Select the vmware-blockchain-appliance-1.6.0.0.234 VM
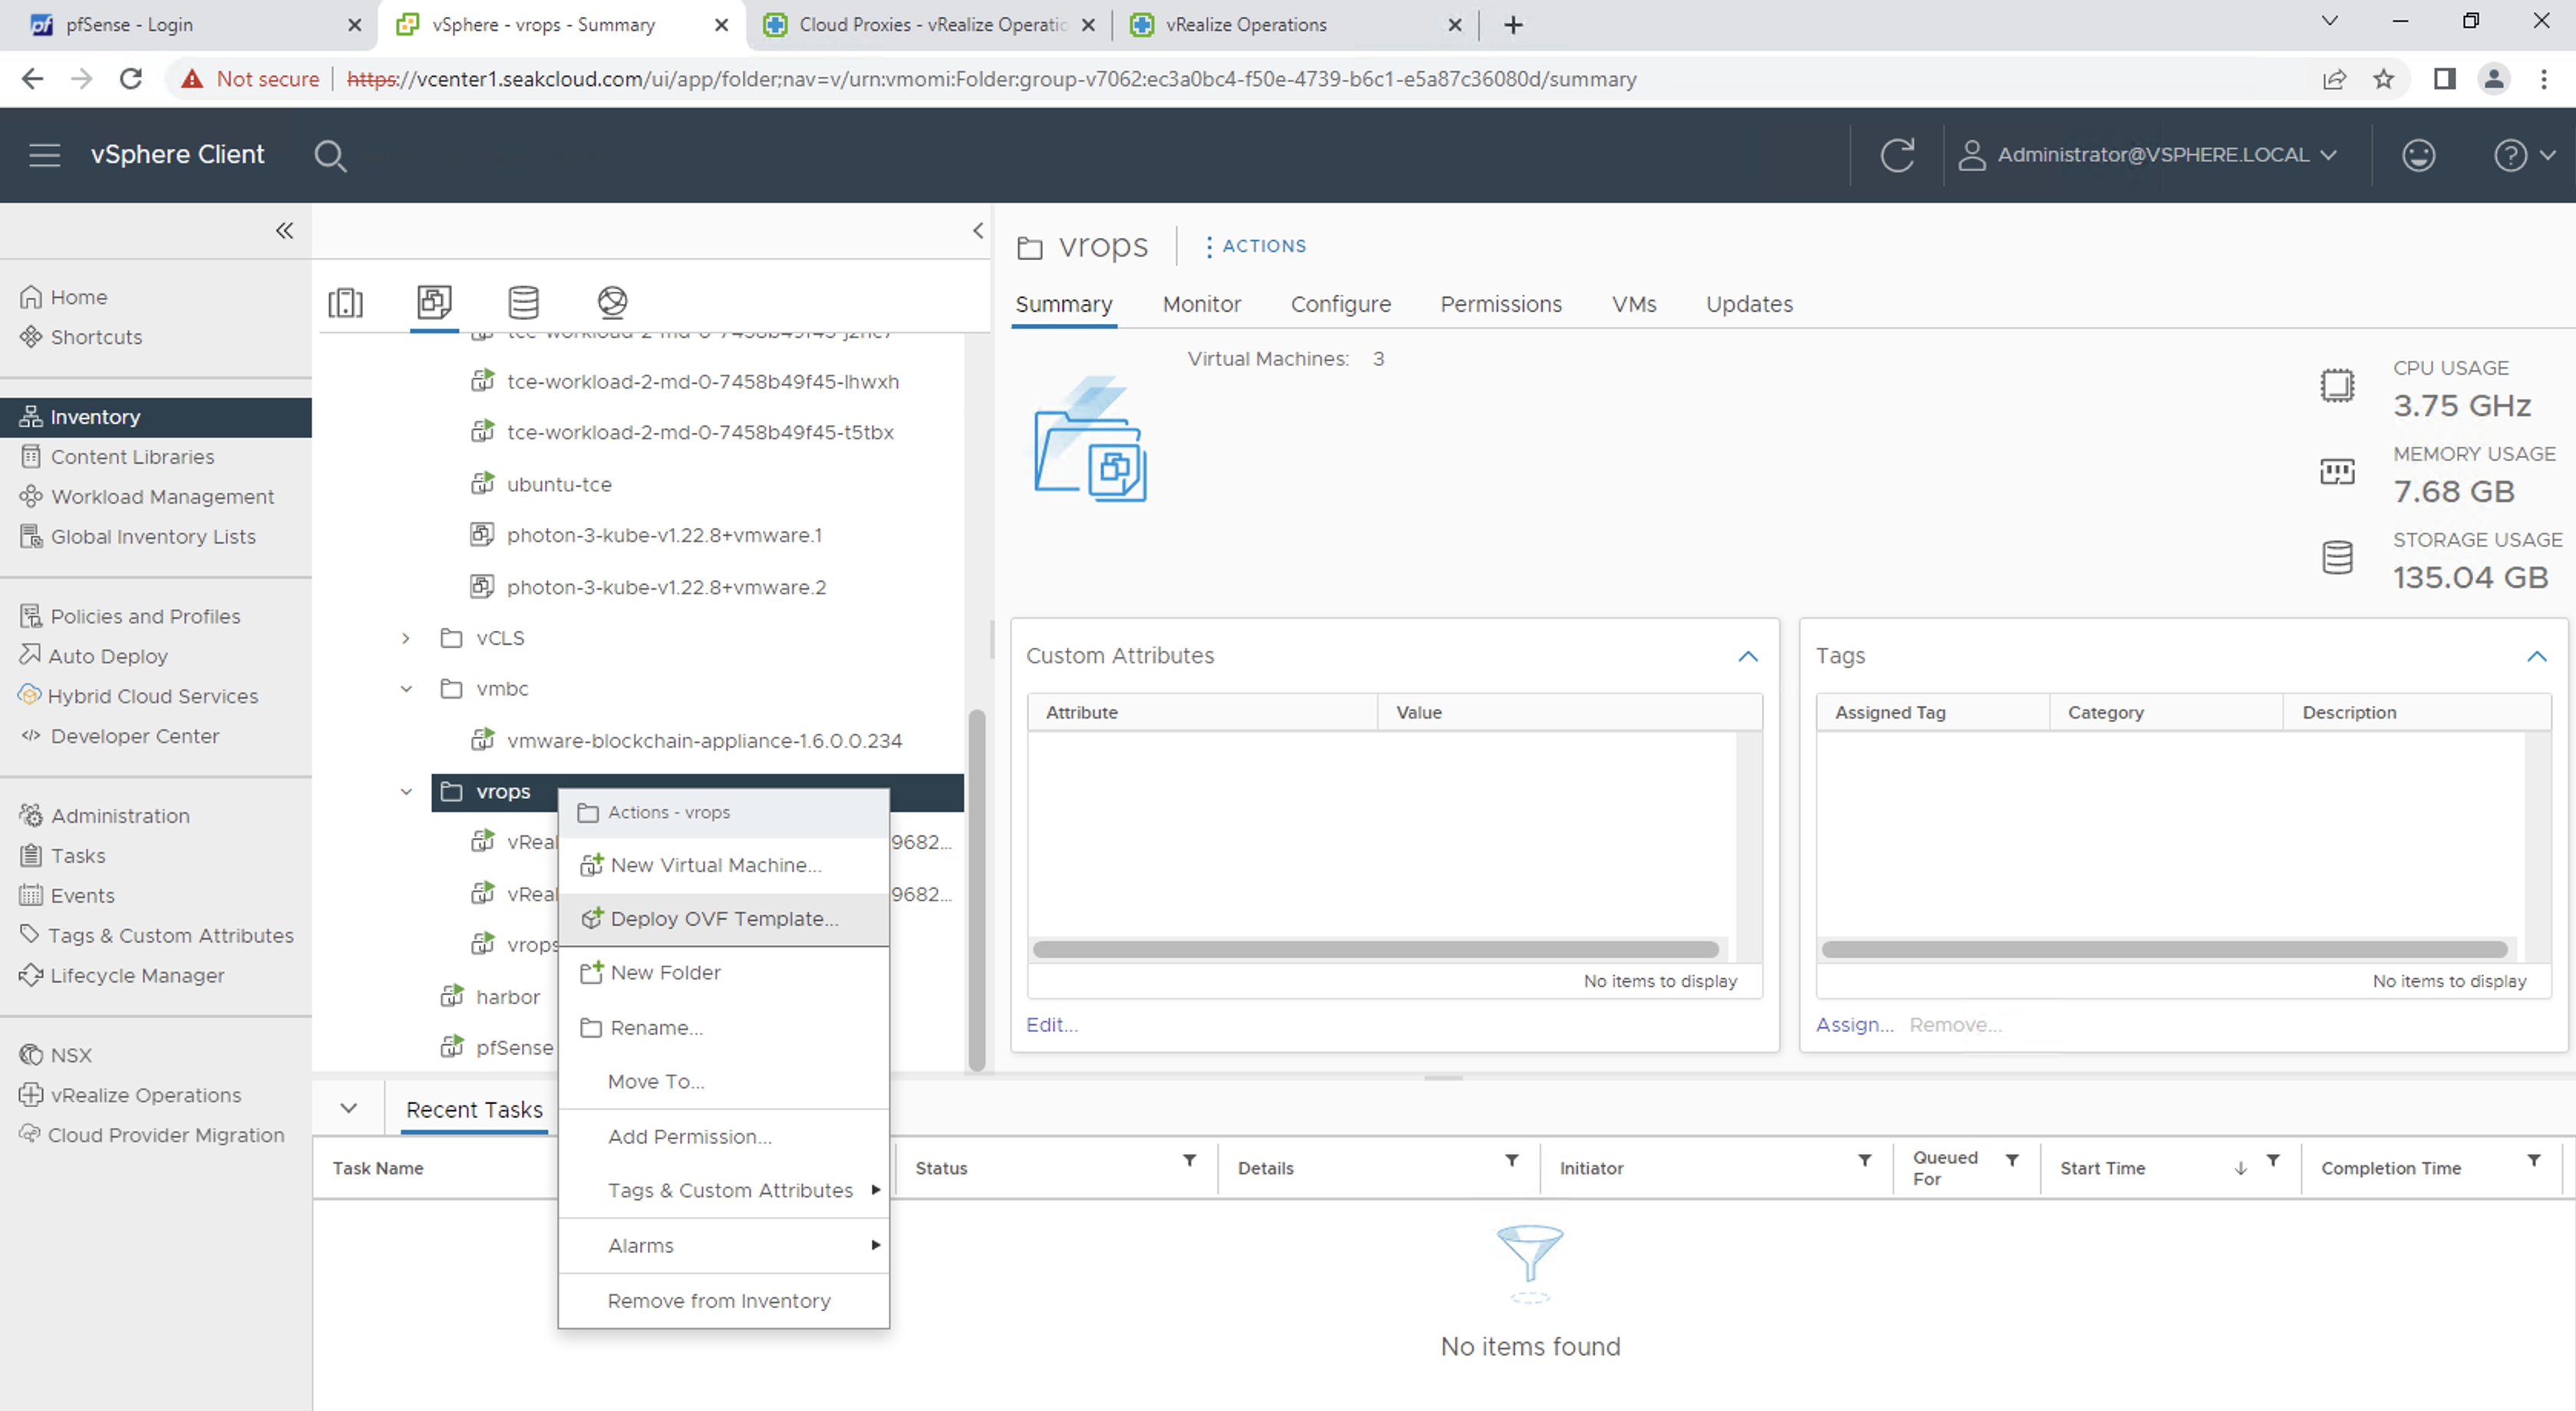The image size is (2576, 1411). [x=703, y=740]
